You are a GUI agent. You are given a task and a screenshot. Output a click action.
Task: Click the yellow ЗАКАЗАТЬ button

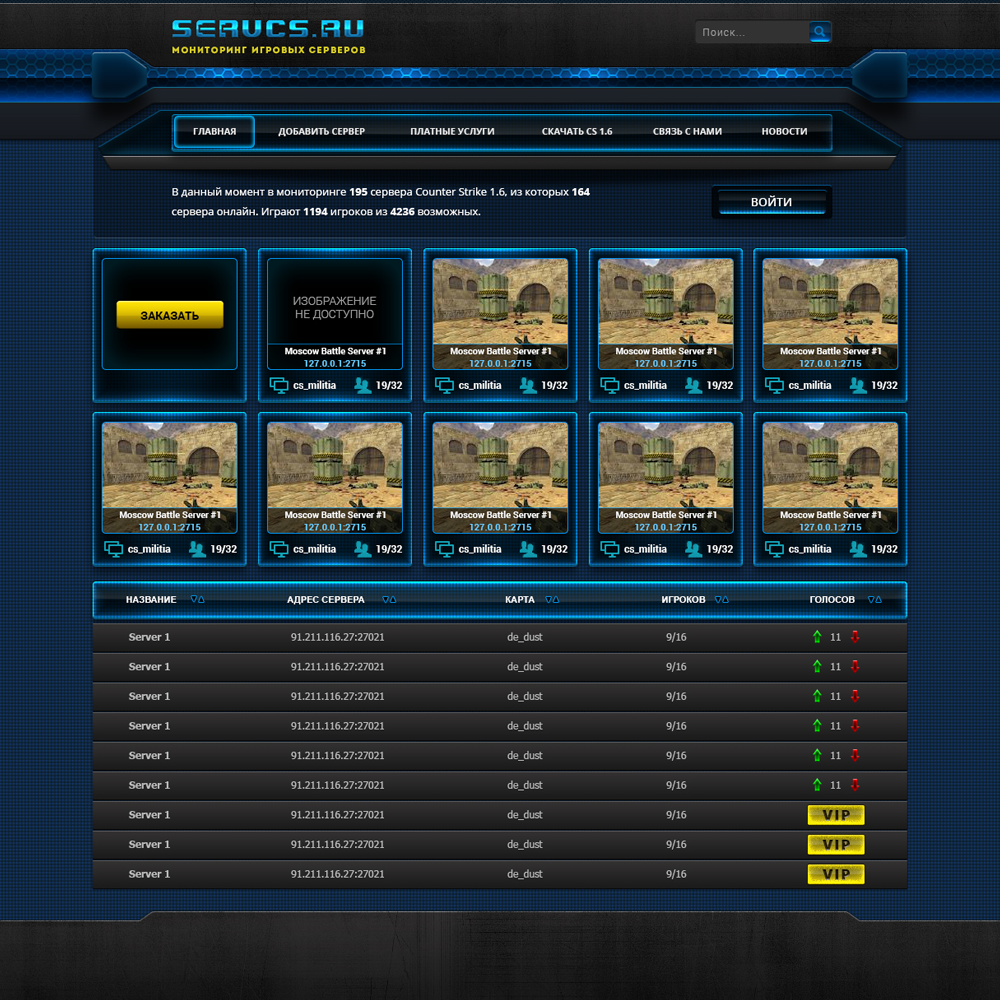pyautogui.click(x=170, y=315)
